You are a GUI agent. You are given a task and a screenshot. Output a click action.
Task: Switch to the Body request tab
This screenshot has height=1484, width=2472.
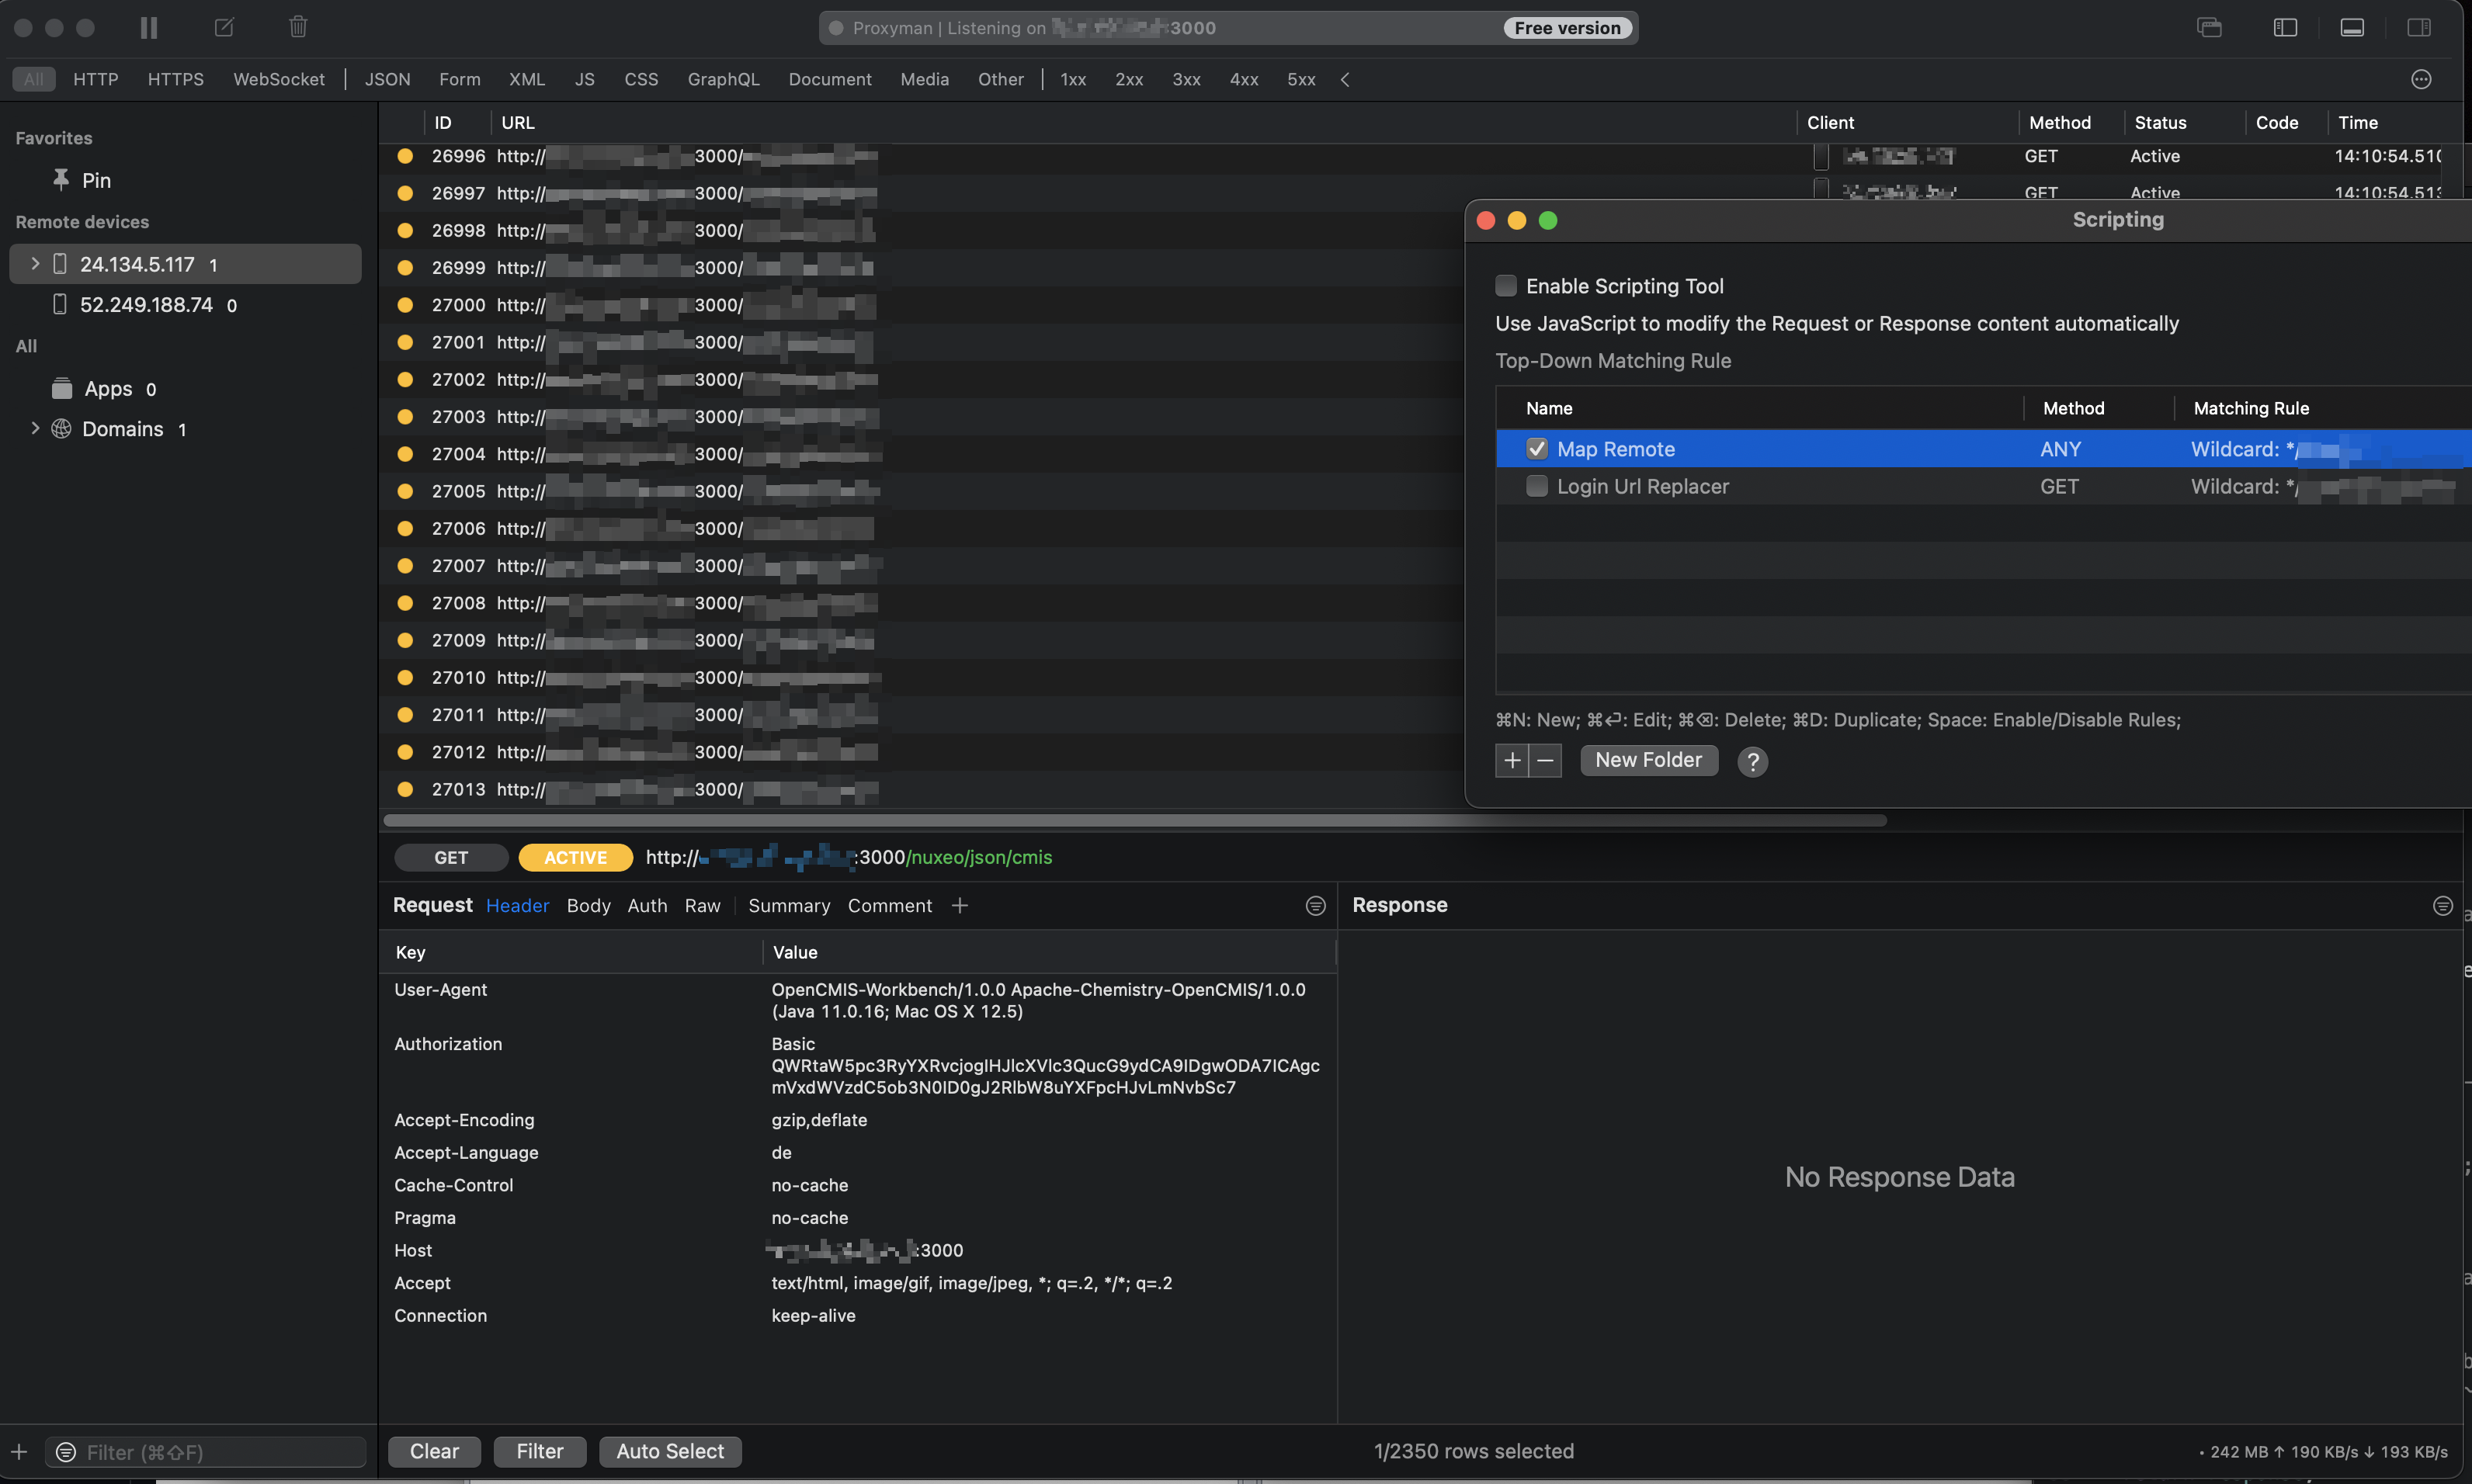[588, 906]
